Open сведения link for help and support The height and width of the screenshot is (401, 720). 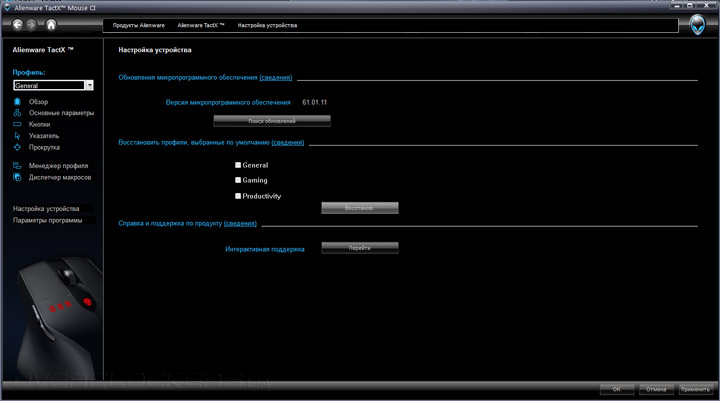pos(240,223)
